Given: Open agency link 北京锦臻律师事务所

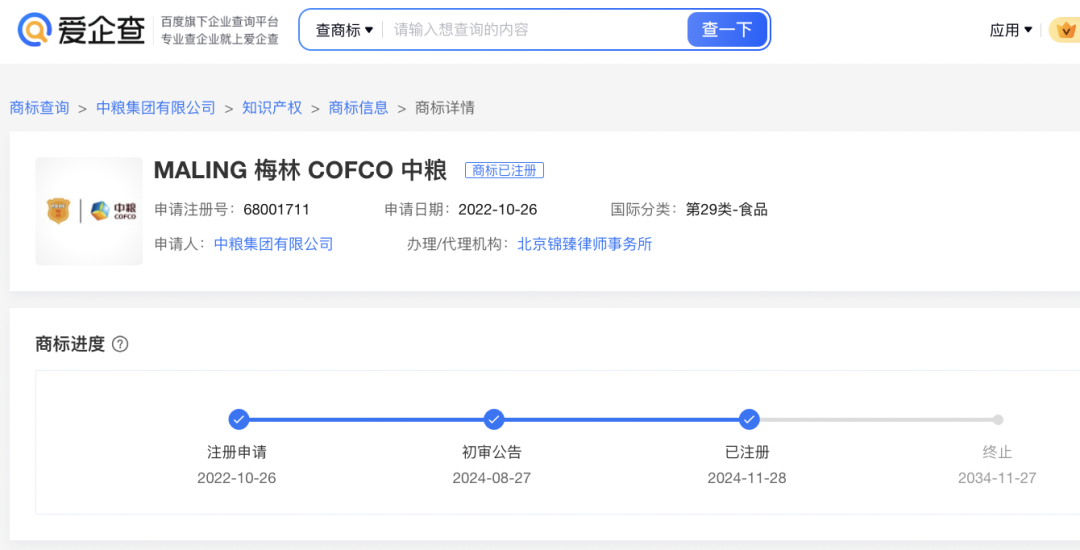Looking at the screenshot, I should point(584,244).
